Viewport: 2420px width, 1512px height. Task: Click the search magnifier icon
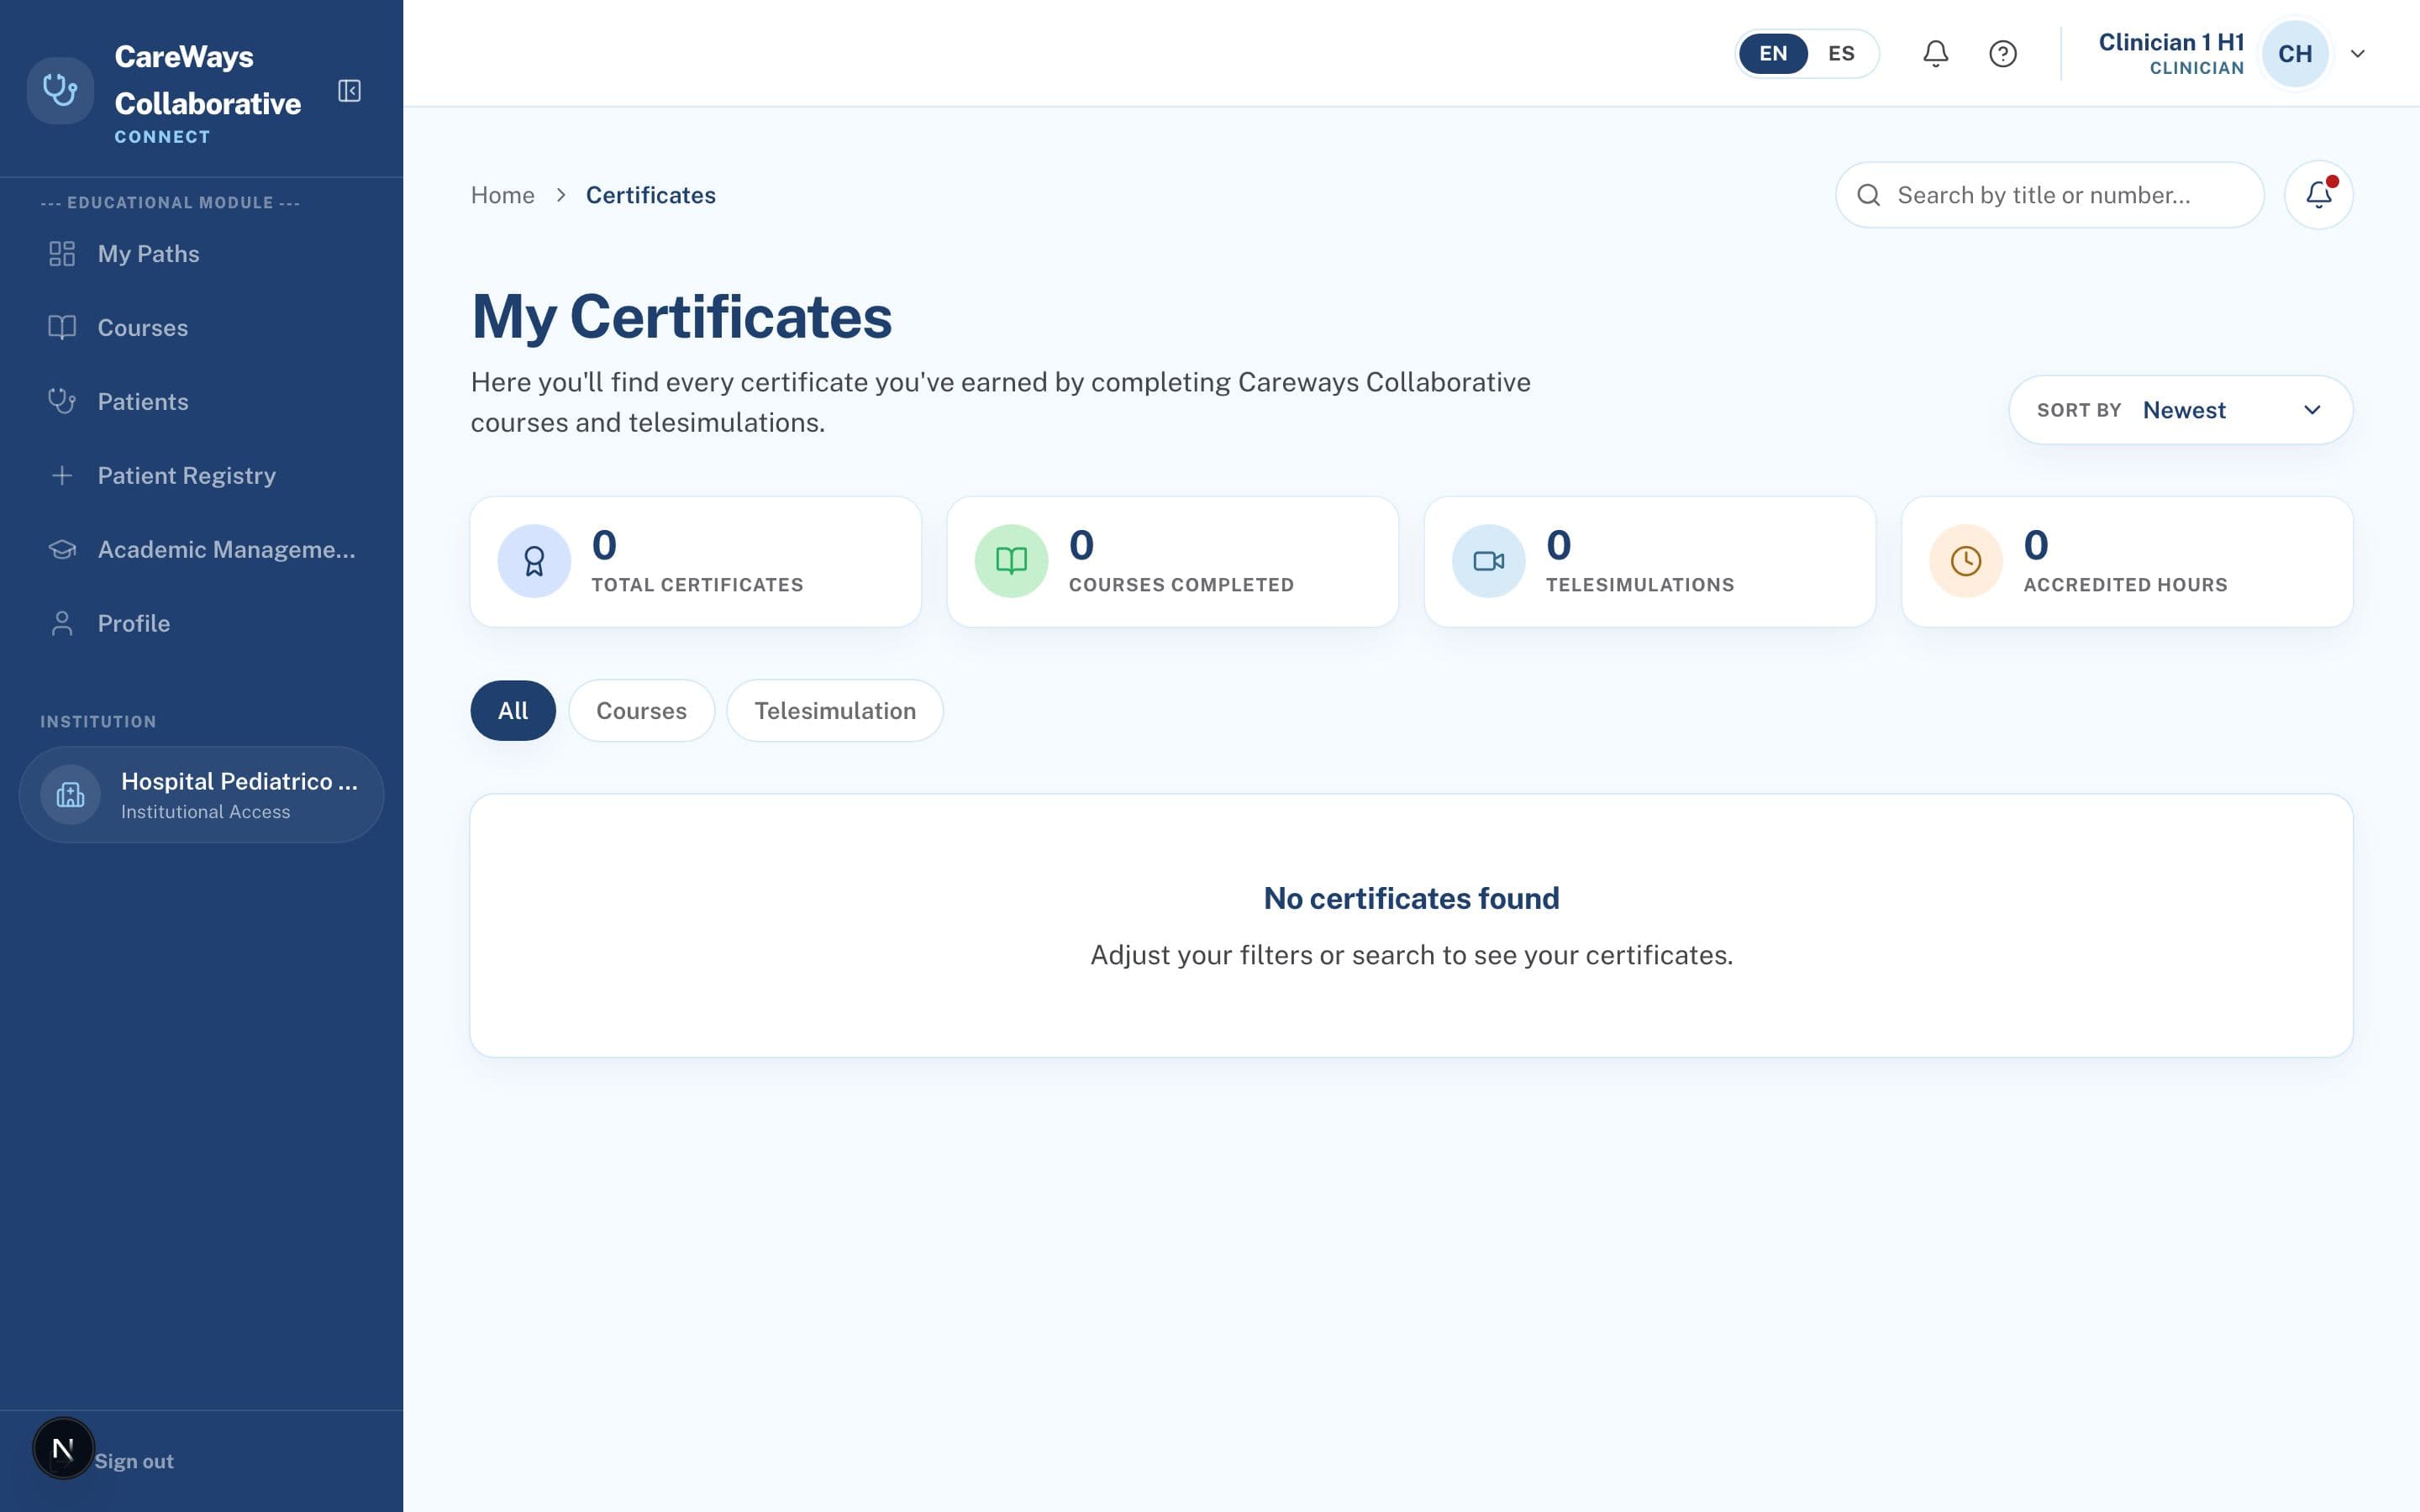pos(1868,195)
